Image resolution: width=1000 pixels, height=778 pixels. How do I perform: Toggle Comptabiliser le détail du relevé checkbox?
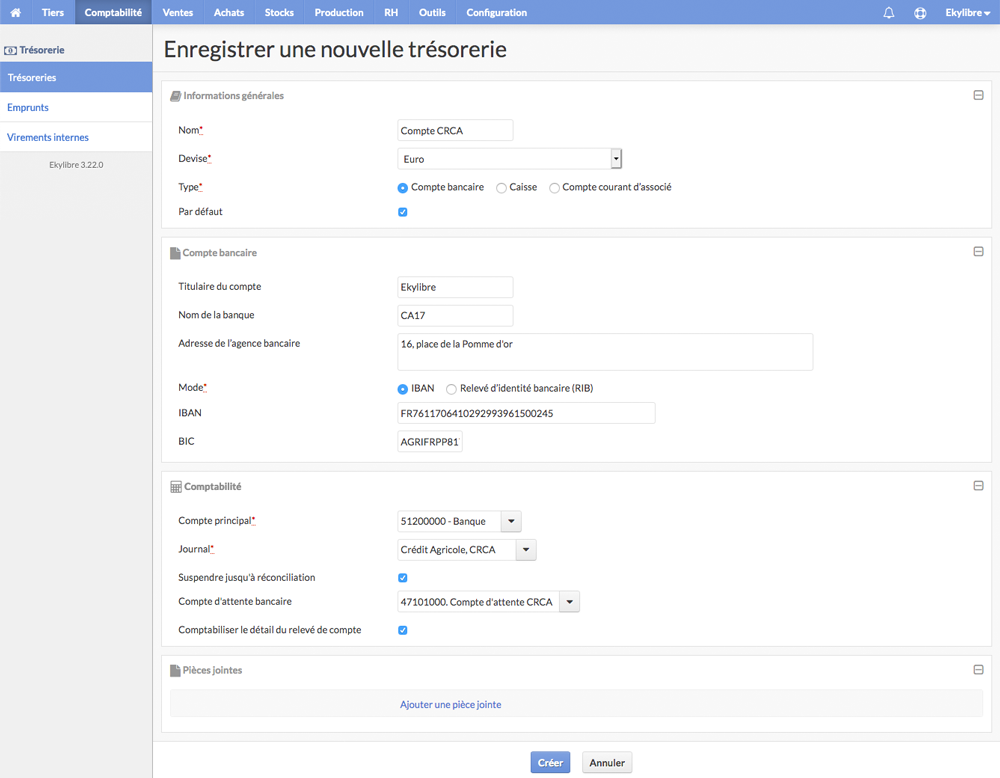(402, 630)
